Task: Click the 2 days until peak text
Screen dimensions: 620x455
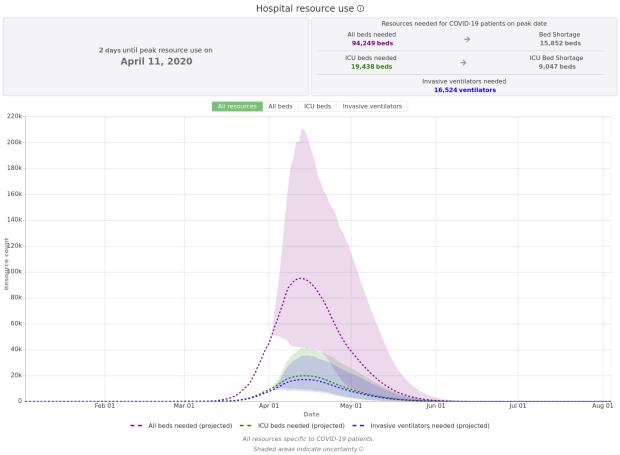Action: point(156,50)
